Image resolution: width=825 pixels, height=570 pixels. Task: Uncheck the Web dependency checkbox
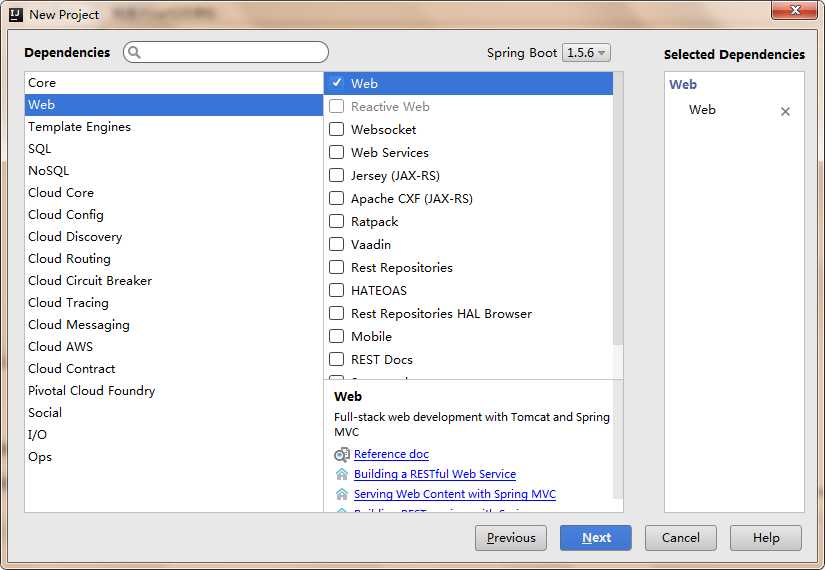pyautogui.click(x=337, y=83)
